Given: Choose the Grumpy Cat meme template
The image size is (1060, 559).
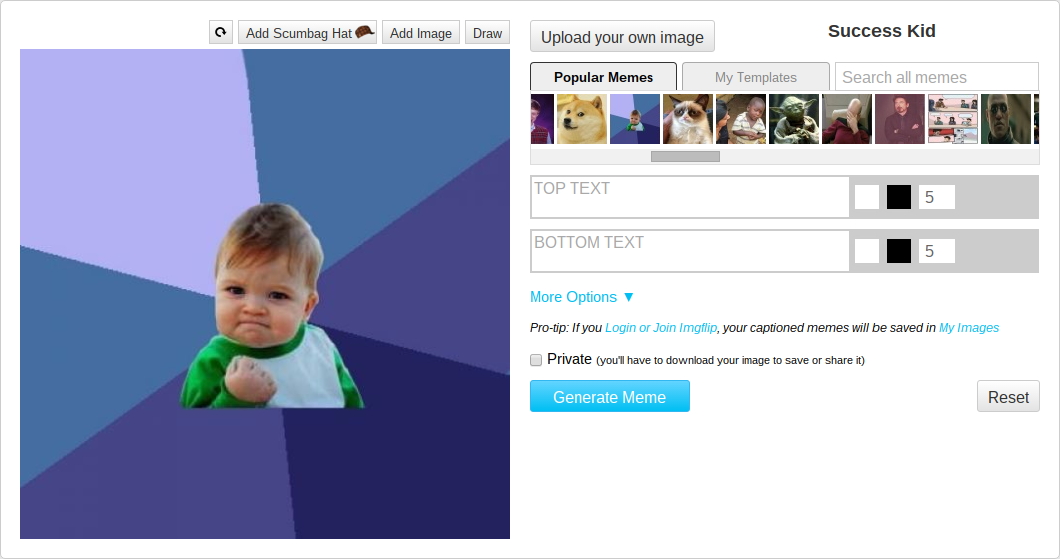Looking at the screenshot, I should pyautogui.click(x=688, y=119).
